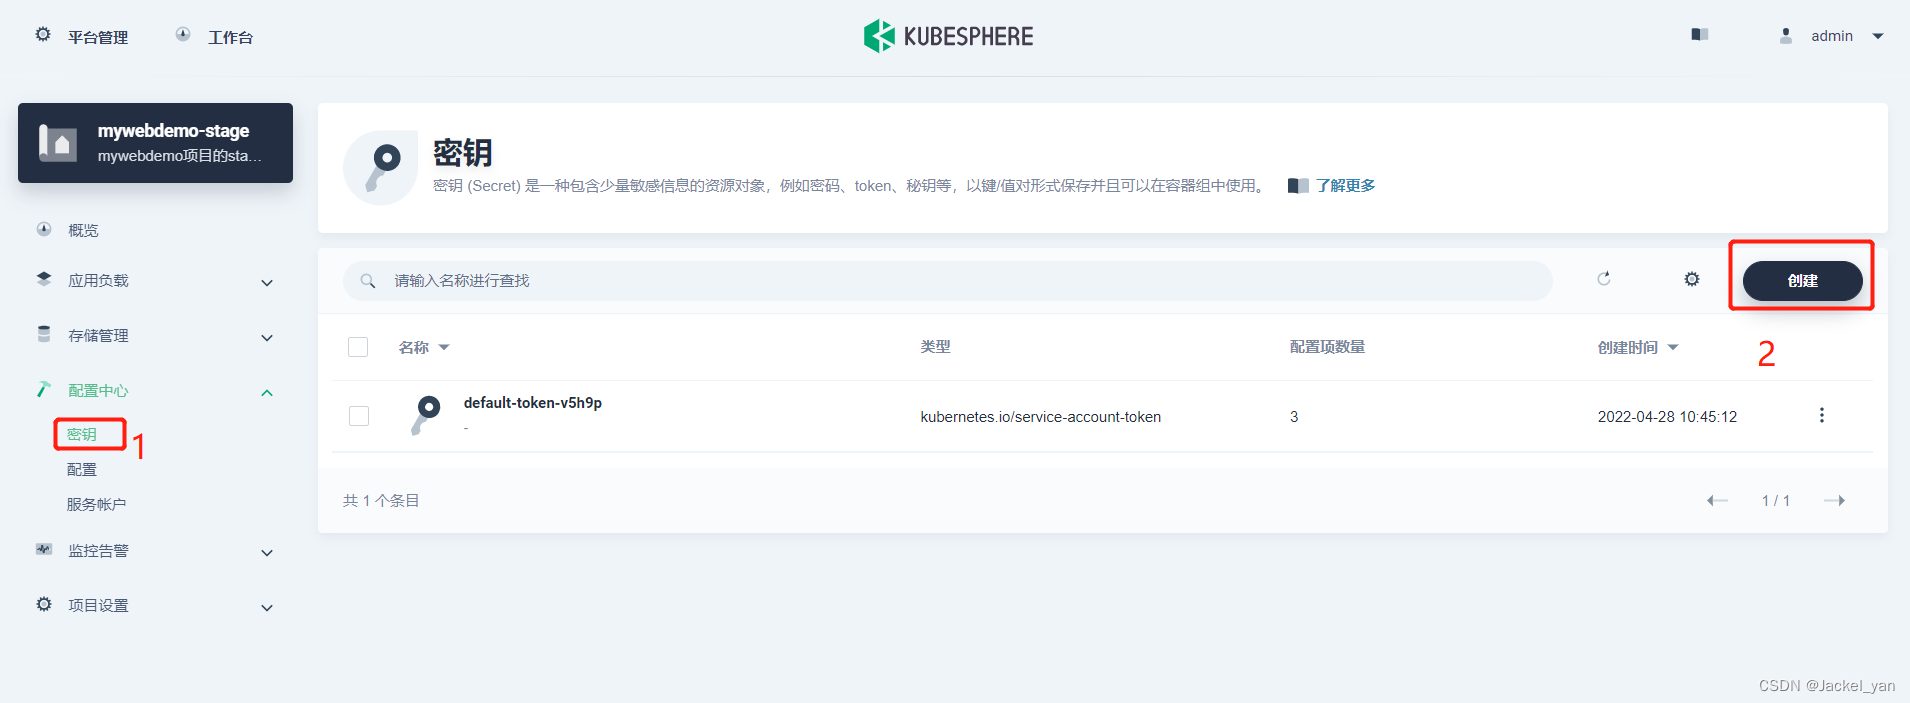Click the book icon beside 了解更多
This screenshot has width=1910, height=703.
1298,185
